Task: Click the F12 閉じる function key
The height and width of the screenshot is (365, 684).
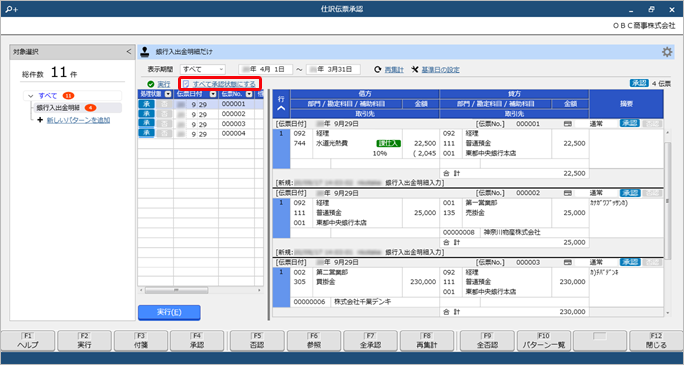Action: point(657,341)
